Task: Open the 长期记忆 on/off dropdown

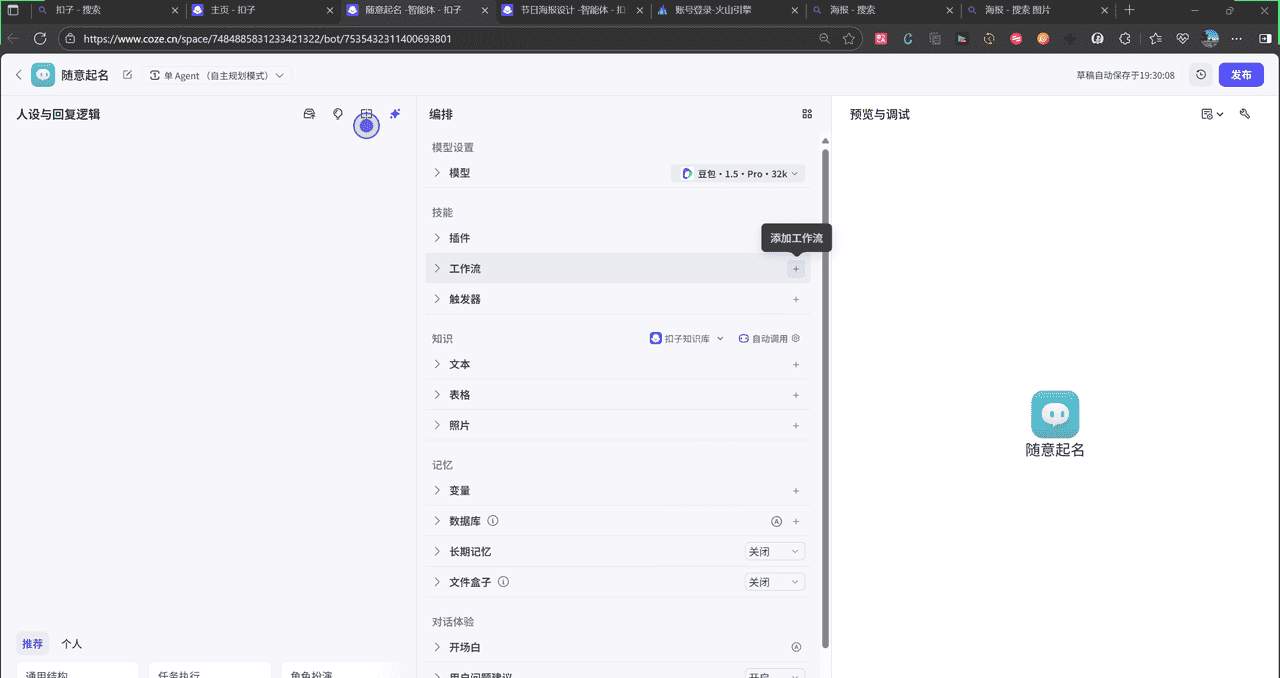Action: [x=775, y=552]
